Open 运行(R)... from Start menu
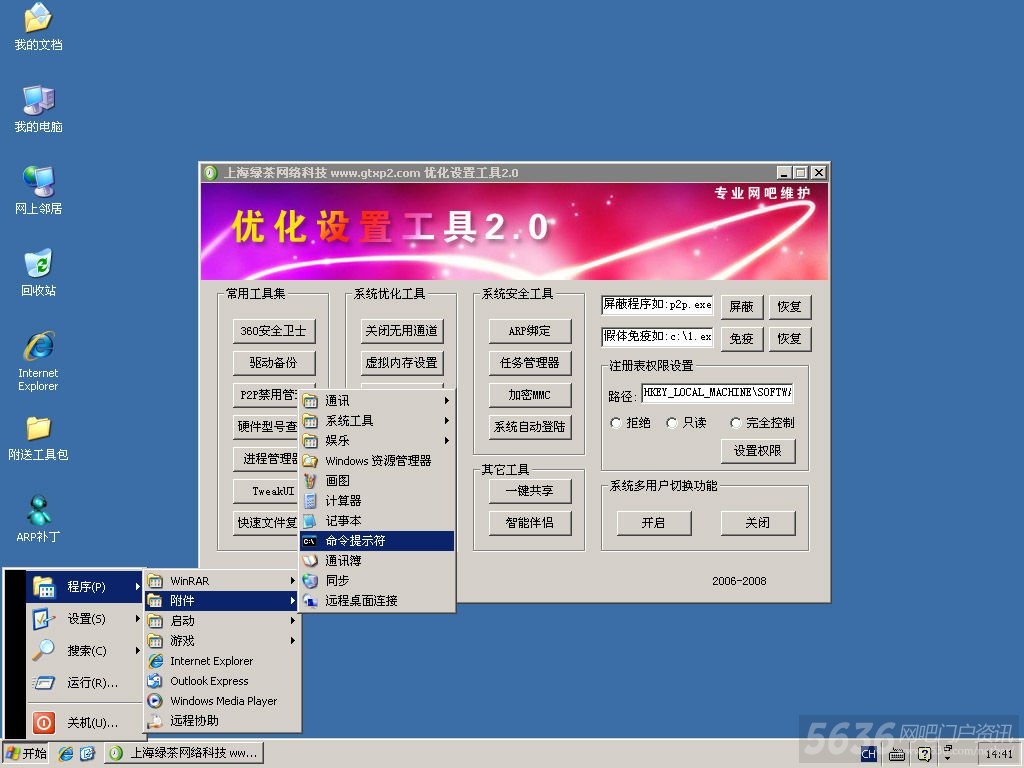This screenshot has width=1024, height=768. coord(84,683)
